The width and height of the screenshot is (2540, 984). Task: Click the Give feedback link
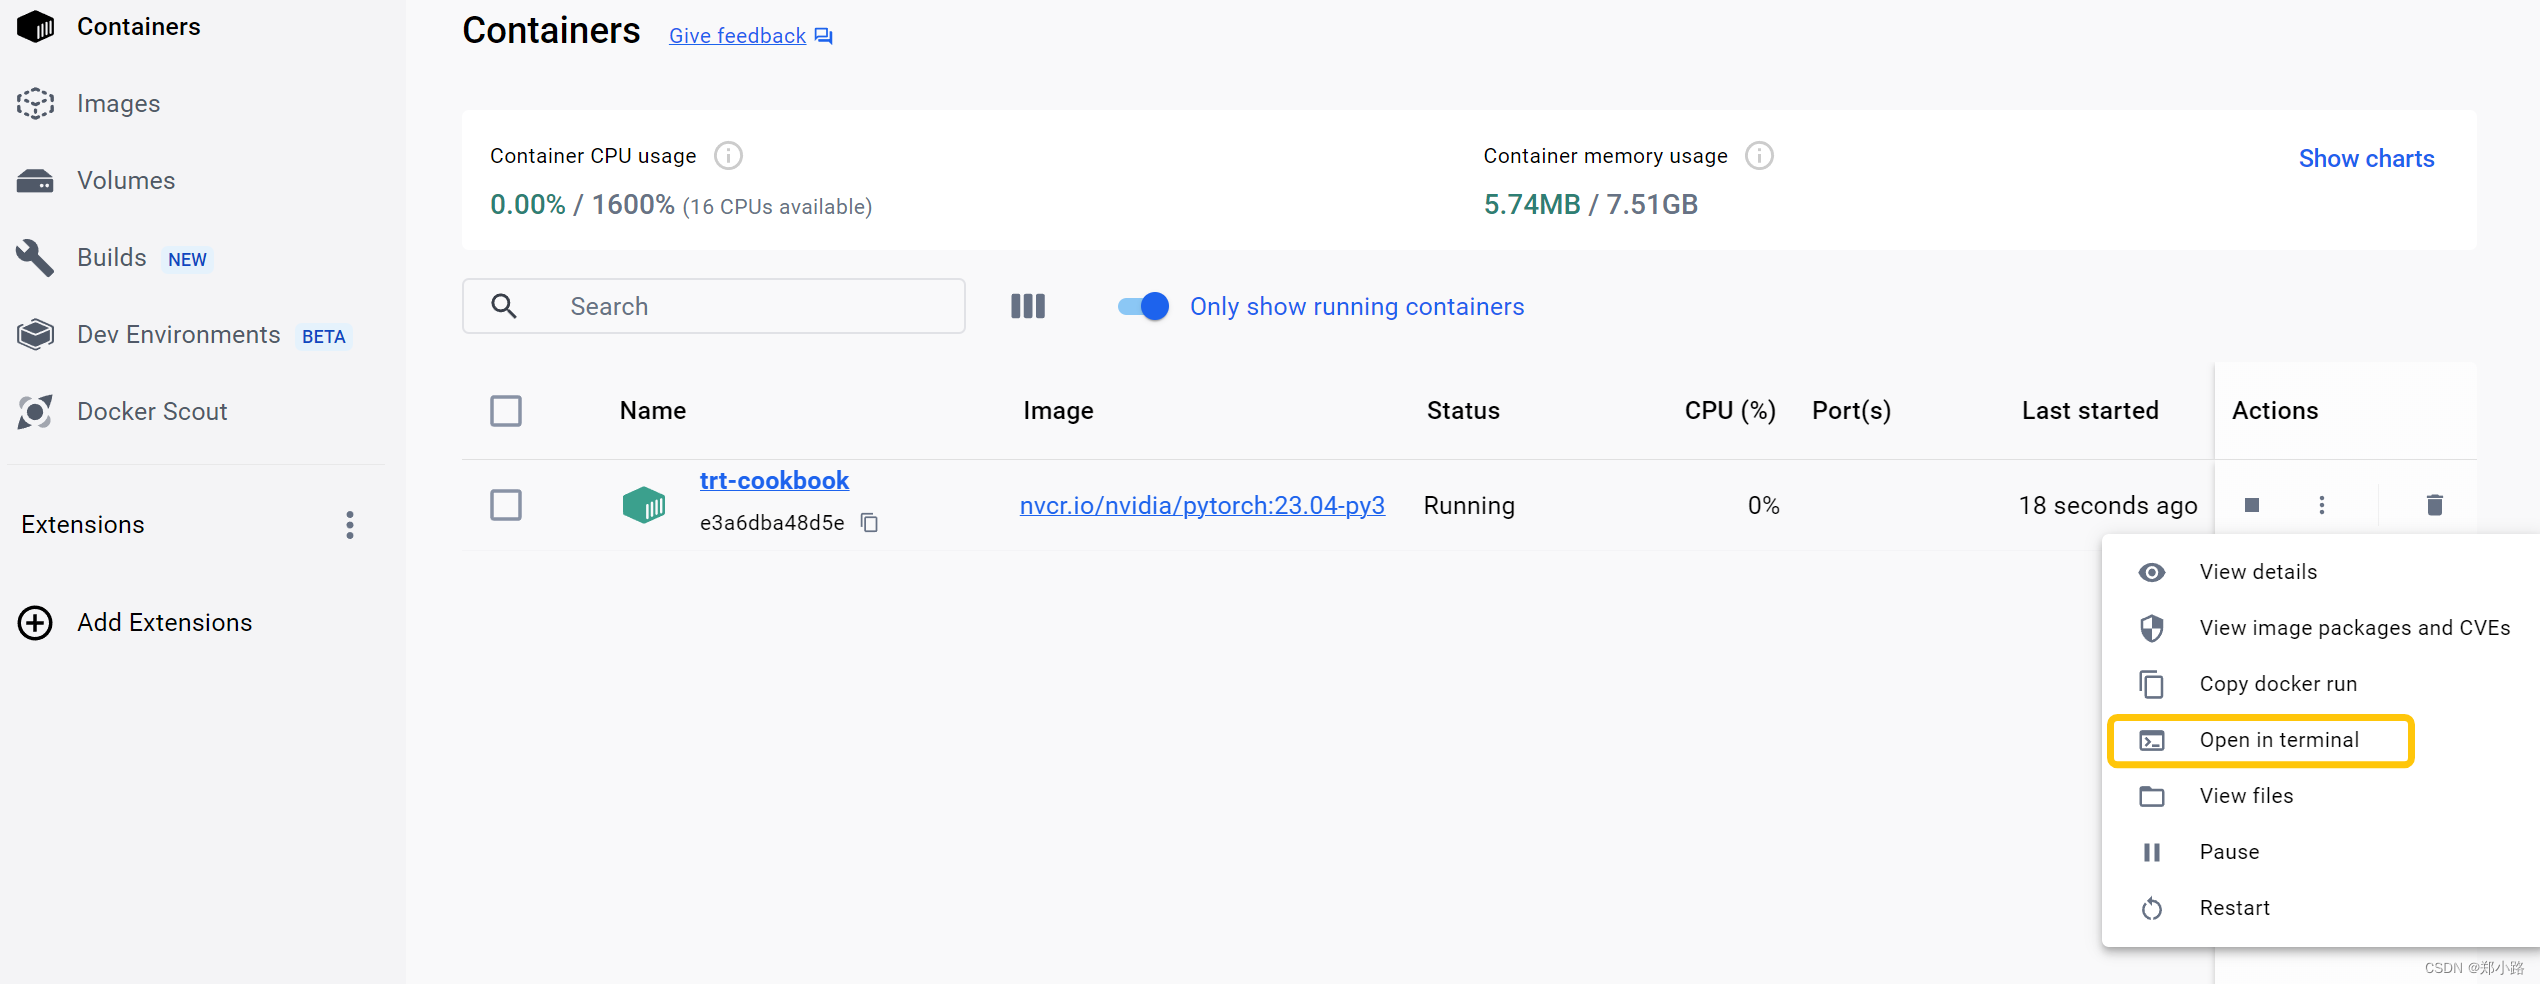(x=737, y=36)
